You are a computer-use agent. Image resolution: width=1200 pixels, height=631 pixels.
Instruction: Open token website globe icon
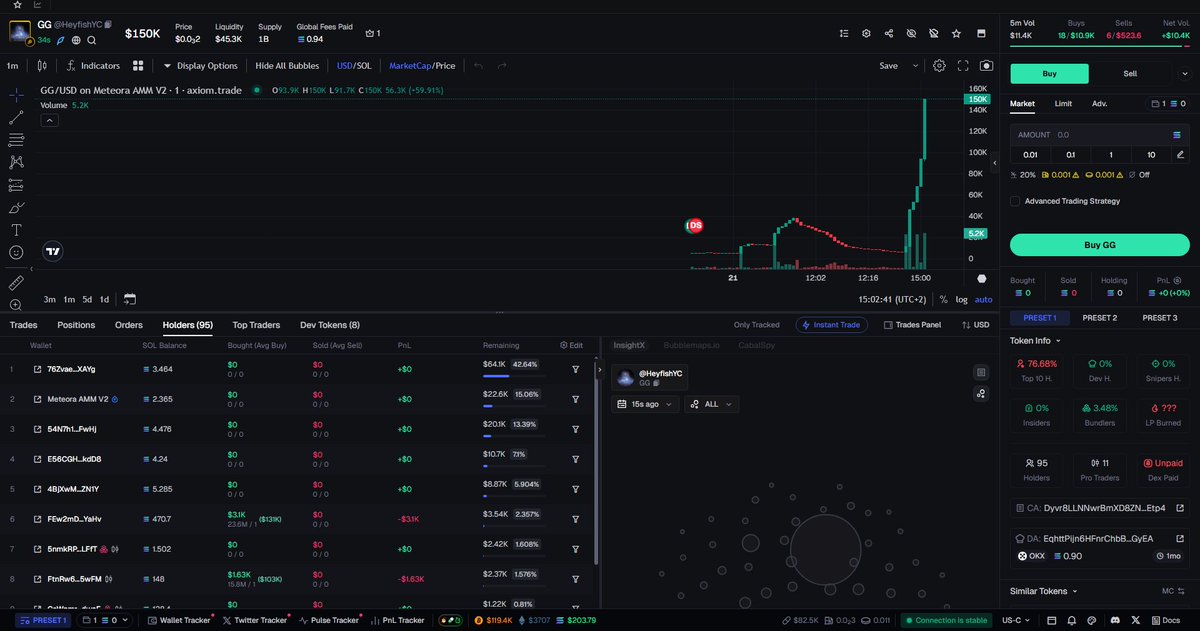click(x=76, y=40)
